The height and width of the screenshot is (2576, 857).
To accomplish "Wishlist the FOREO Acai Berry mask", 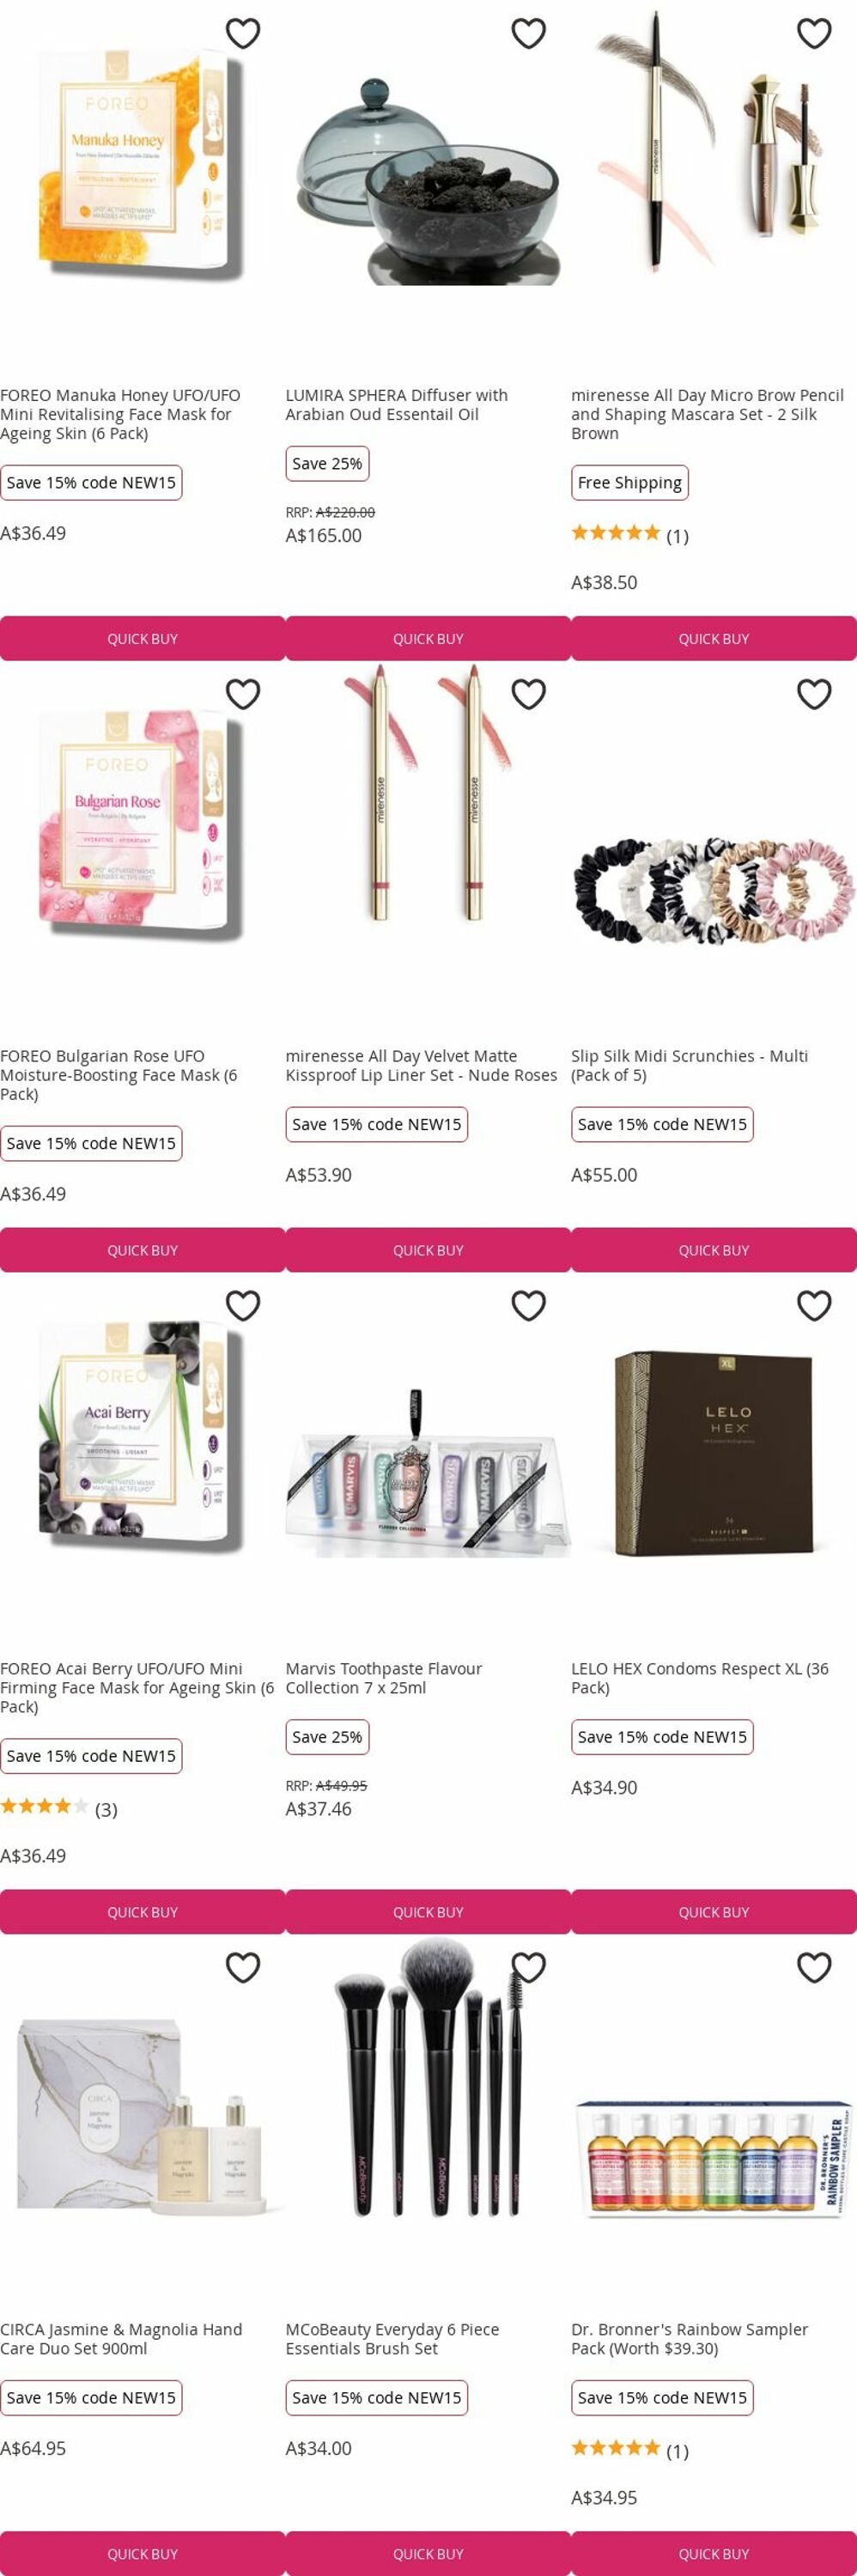I will pos(243,1306).
